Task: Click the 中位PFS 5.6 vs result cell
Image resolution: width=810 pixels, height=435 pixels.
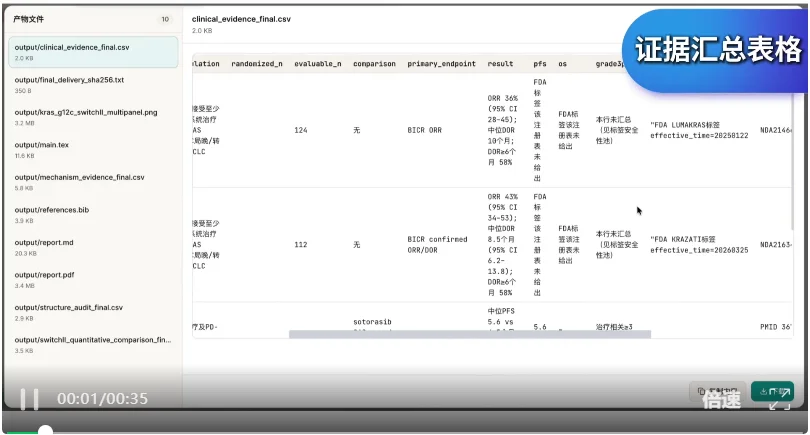Action: pyautogui.click(x=501, y=317)
